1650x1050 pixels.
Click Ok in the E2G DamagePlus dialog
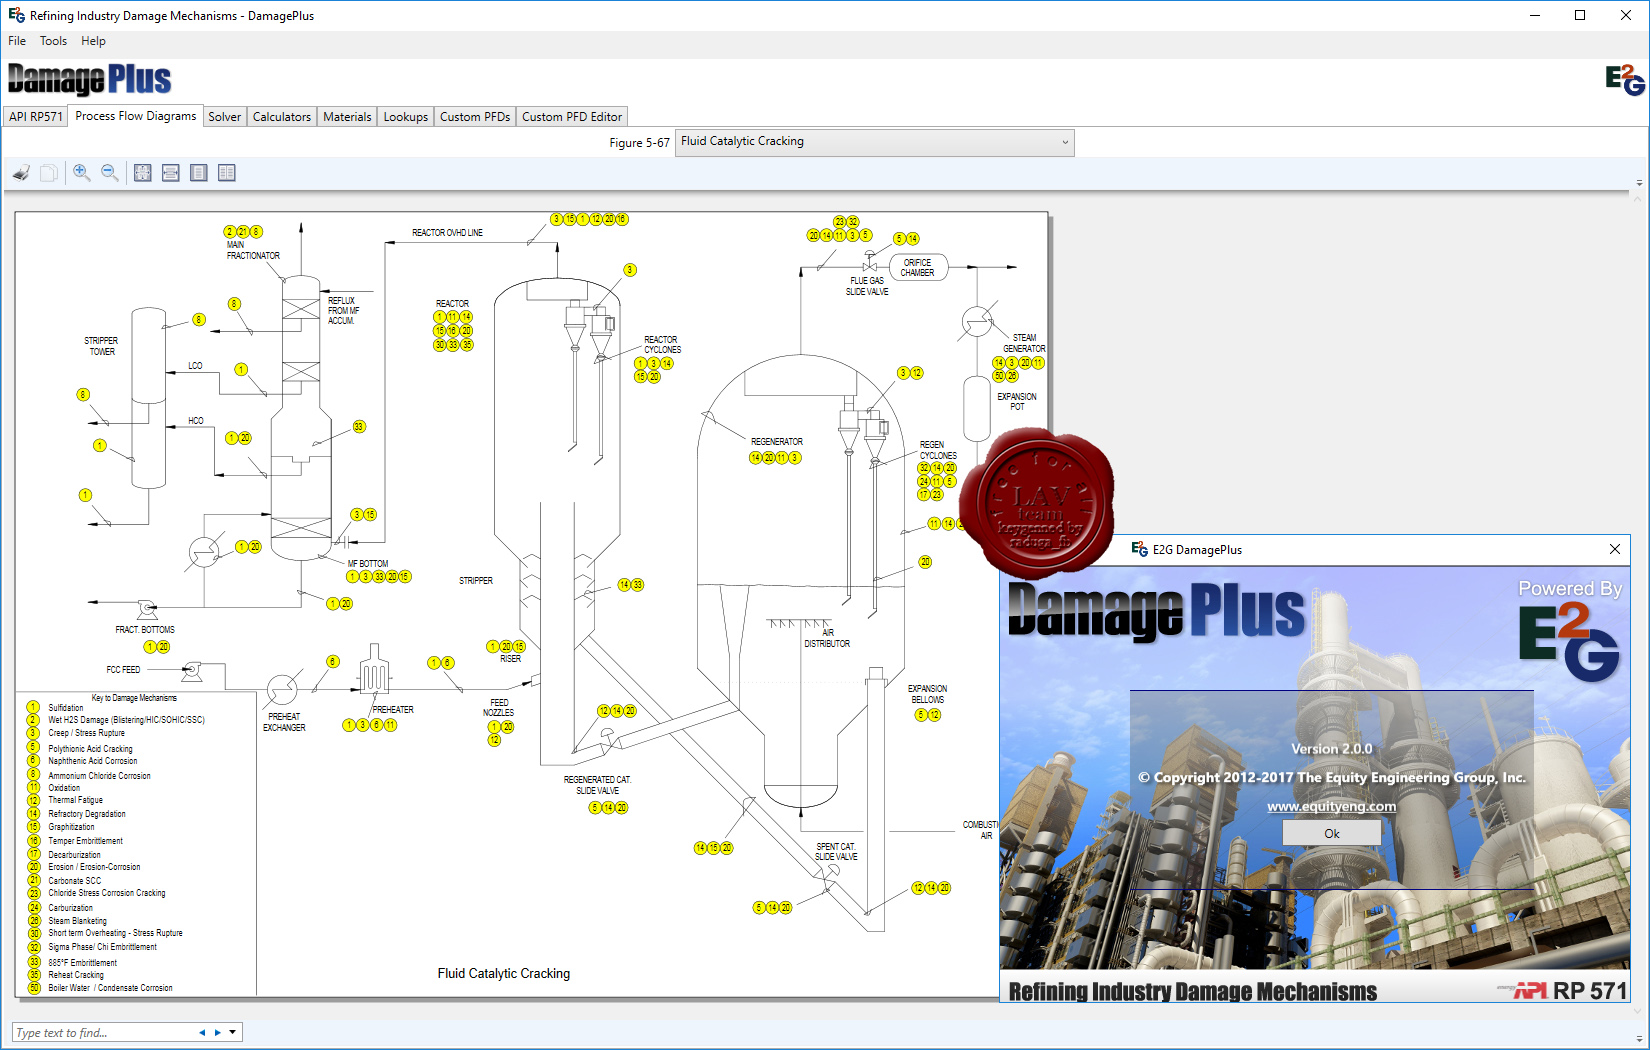[x=1332, y=833]
